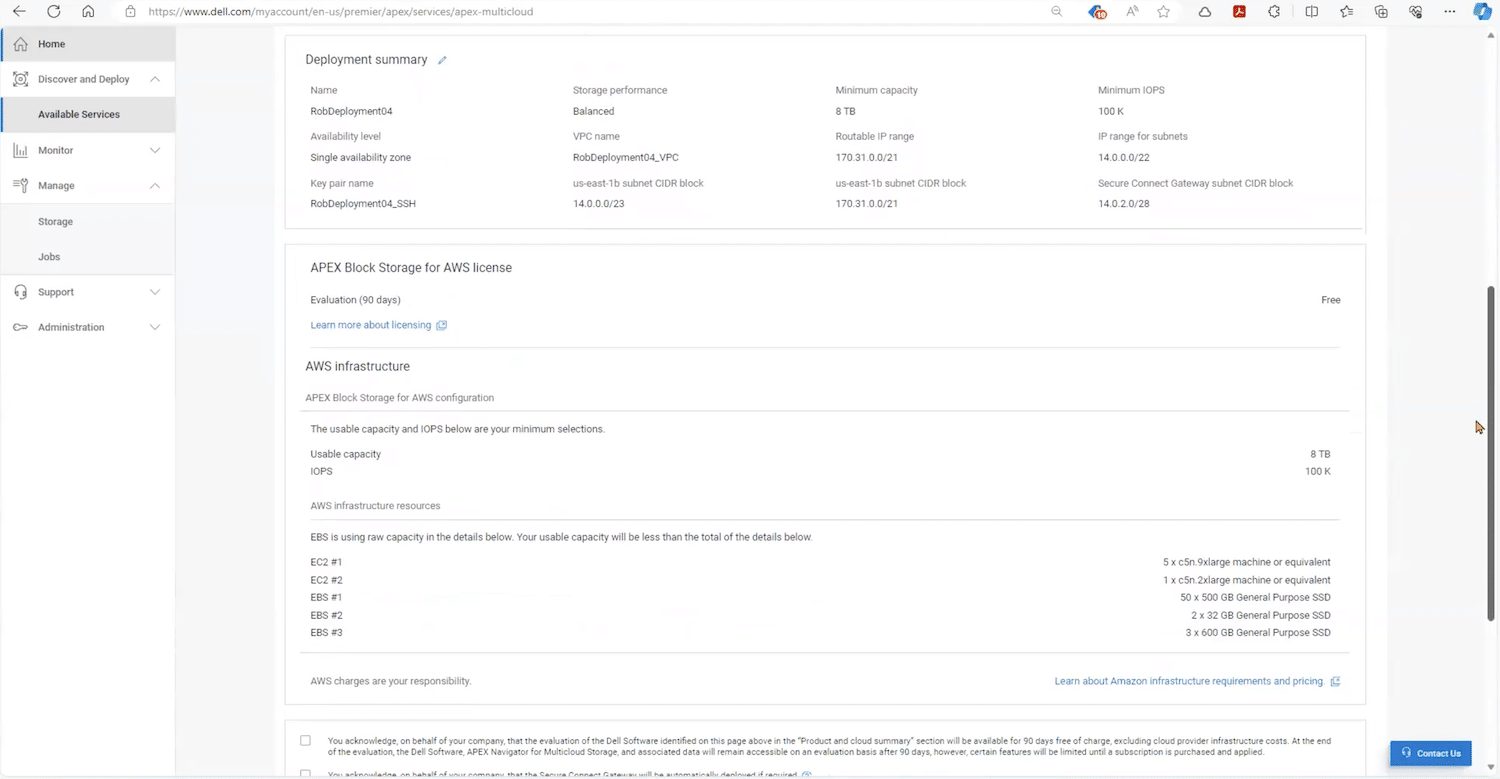Click 50 x 500 GB General Purpose SSD
Viewport: 1500px width, 779px height.
[x=1255, y=597]
